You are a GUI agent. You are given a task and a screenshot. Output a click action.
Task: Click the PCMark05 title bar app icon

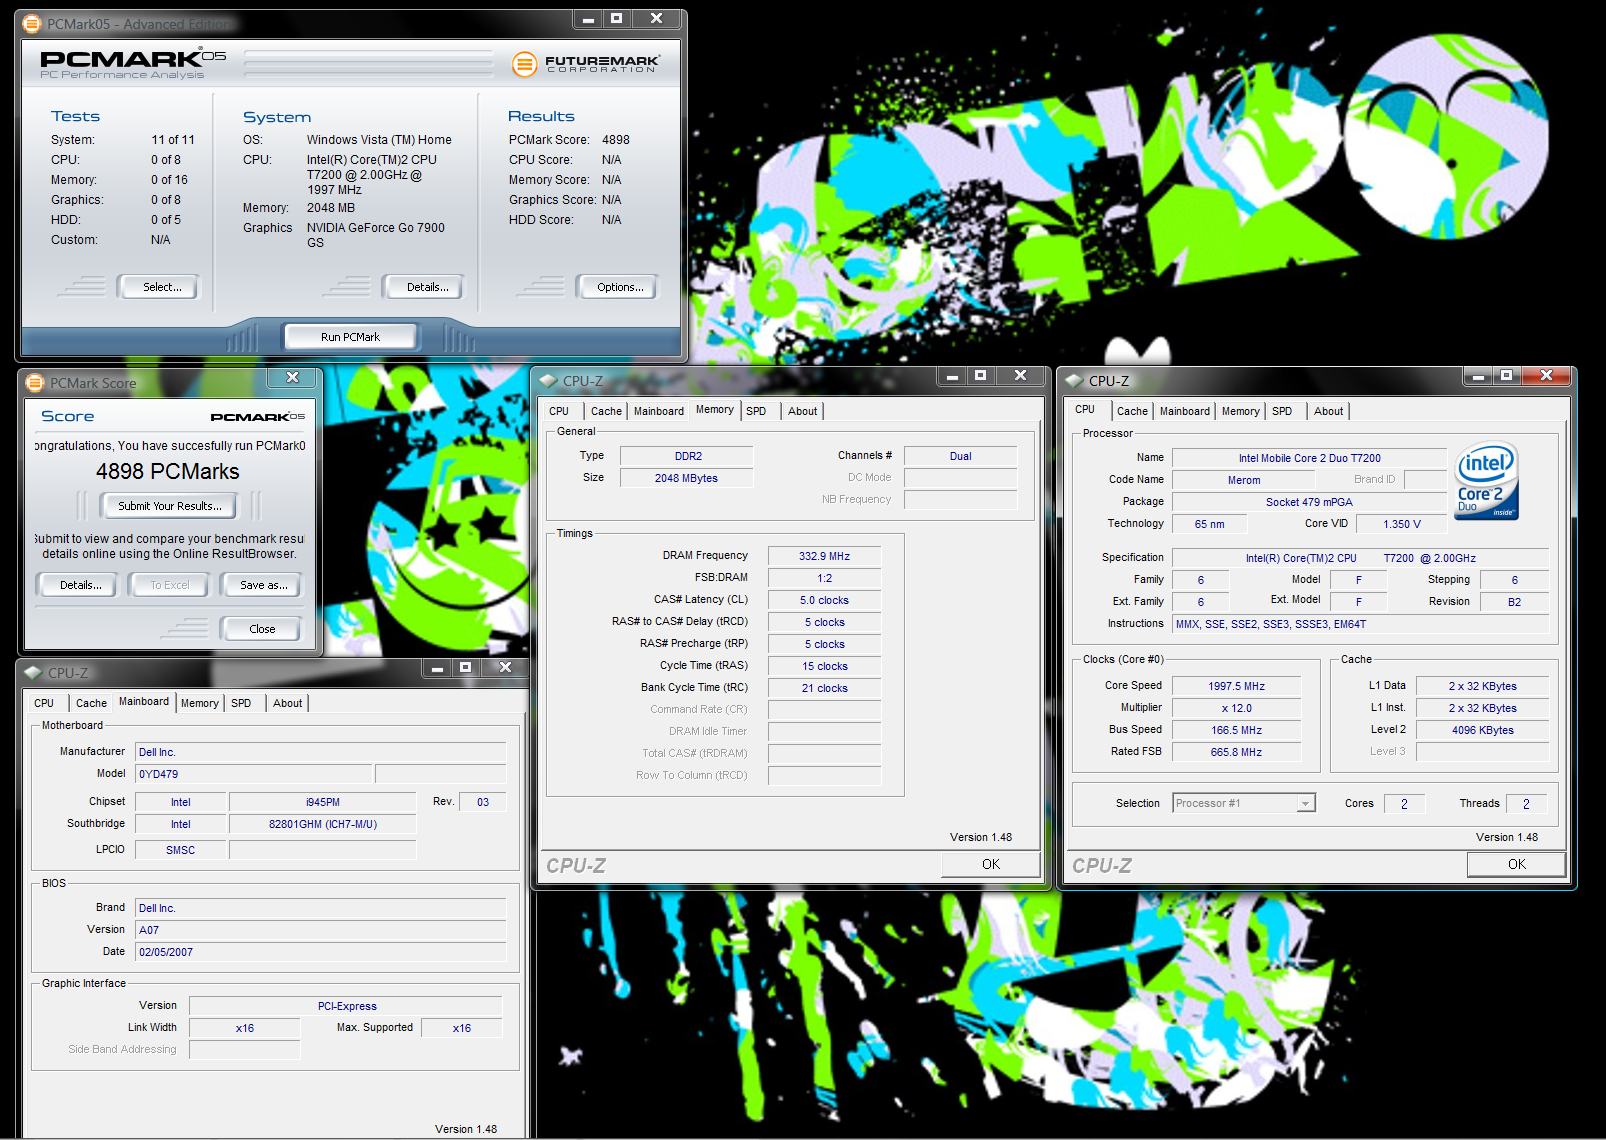[x=32, y=23]
